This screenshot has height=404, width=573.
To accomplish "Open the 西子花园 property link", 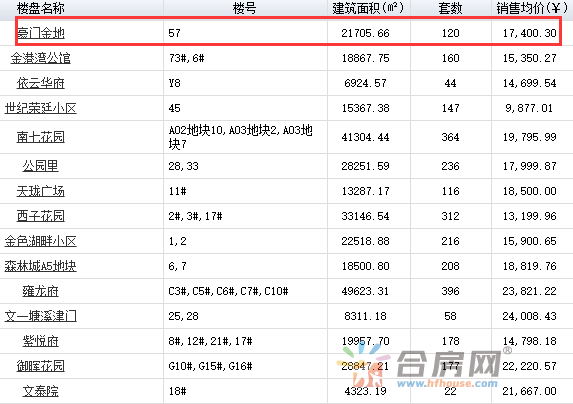I will 41,216.
